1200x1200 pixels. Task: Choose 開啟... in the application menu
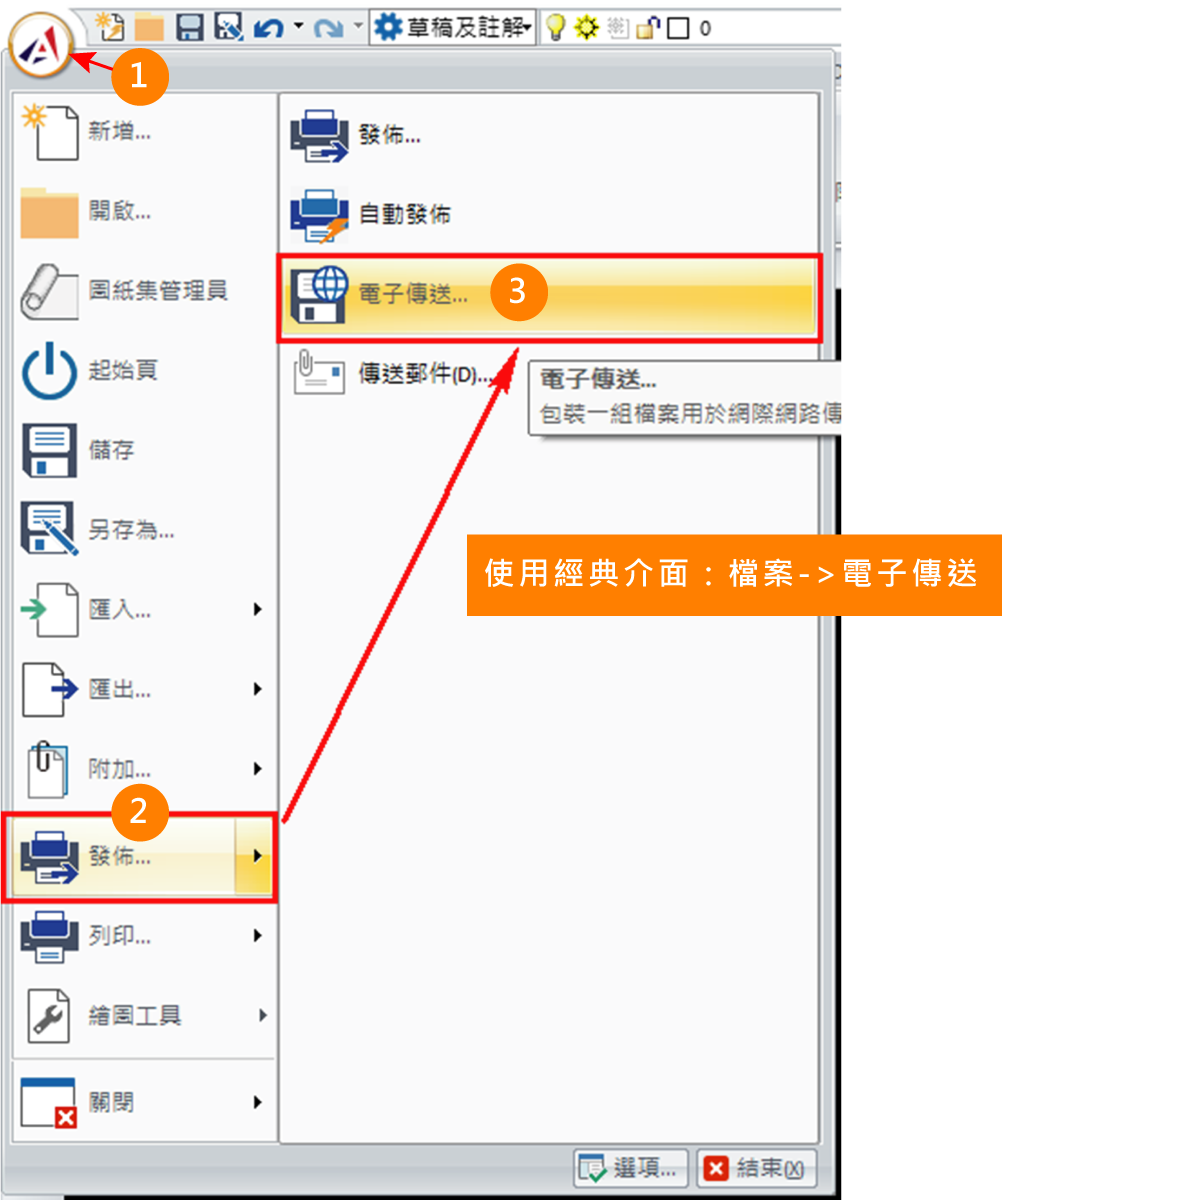(144, 211)
